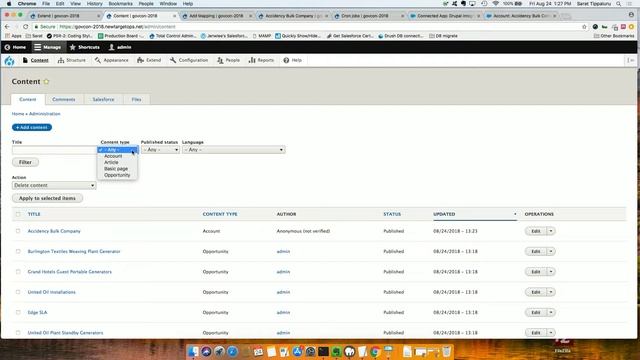Sort by the Title column header

34,214
